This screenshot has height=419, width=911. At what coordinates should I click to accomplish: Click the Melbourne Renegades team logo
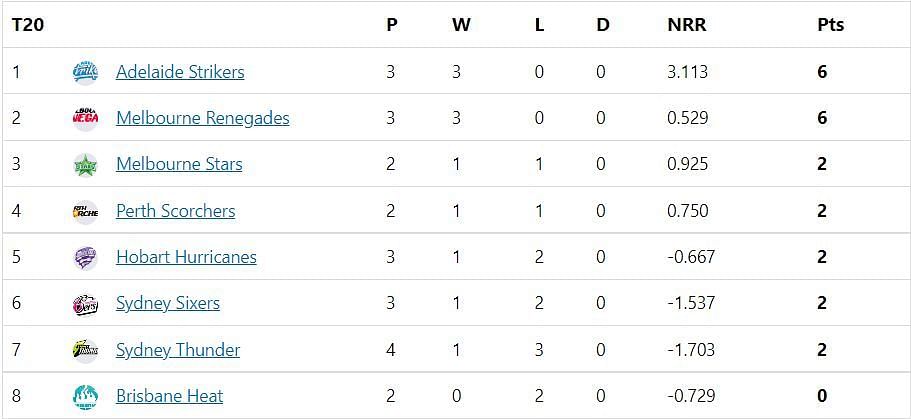click(x=85, y=119)
